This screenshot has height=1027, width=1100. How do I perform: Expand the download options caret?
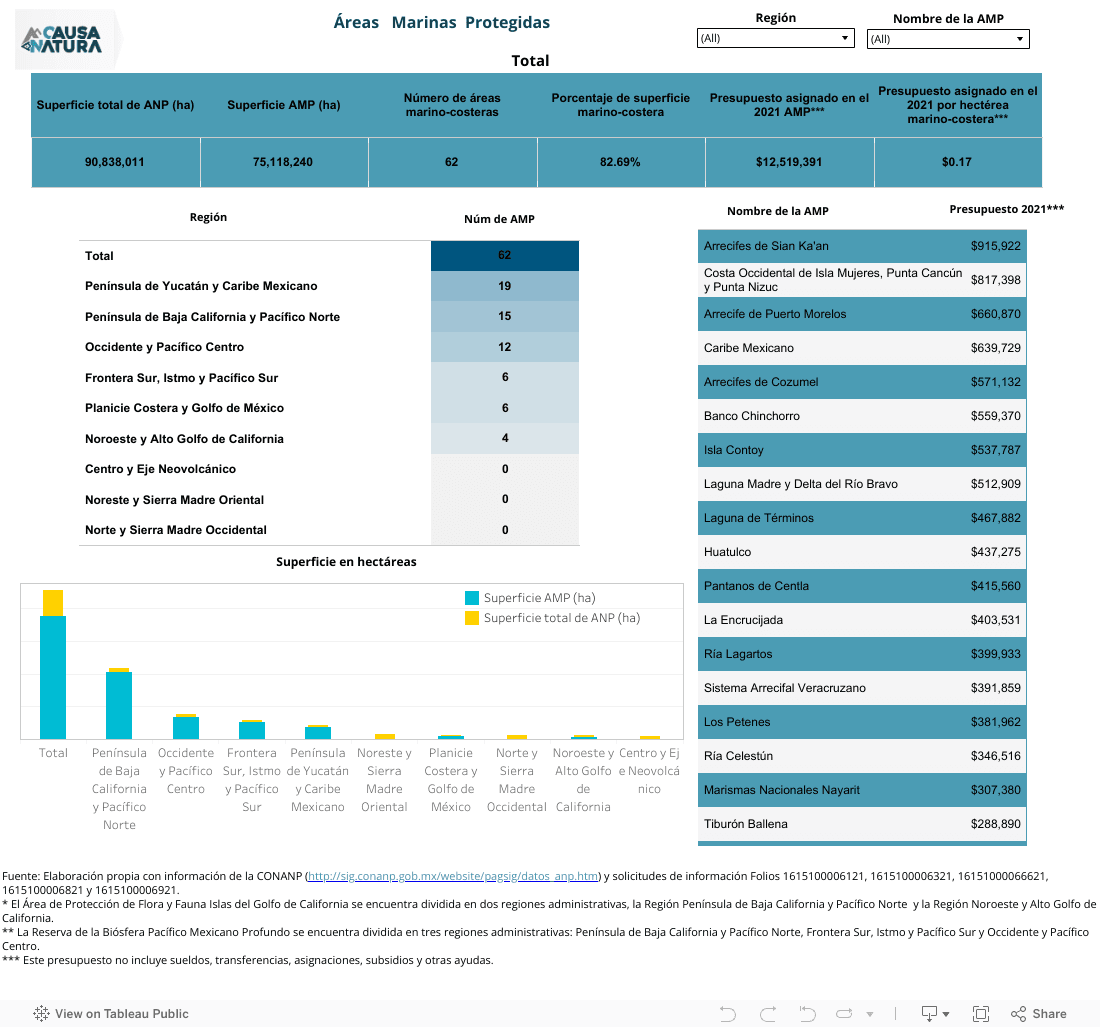[x=946, y=1014]
